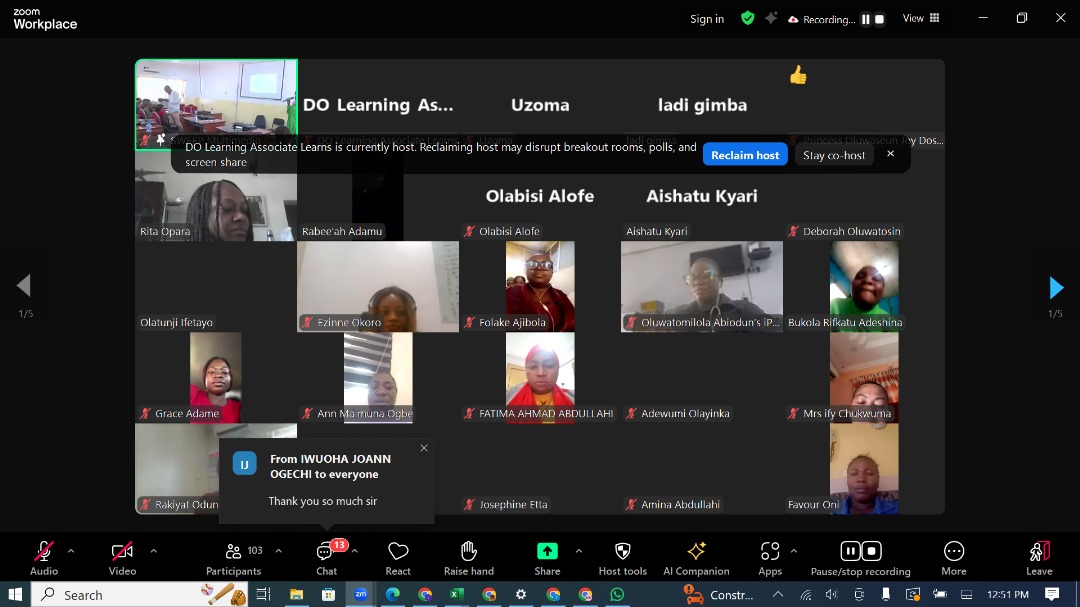Dismiss the chat message popup
Screen dimensions: 1080x607
(424, 448)
